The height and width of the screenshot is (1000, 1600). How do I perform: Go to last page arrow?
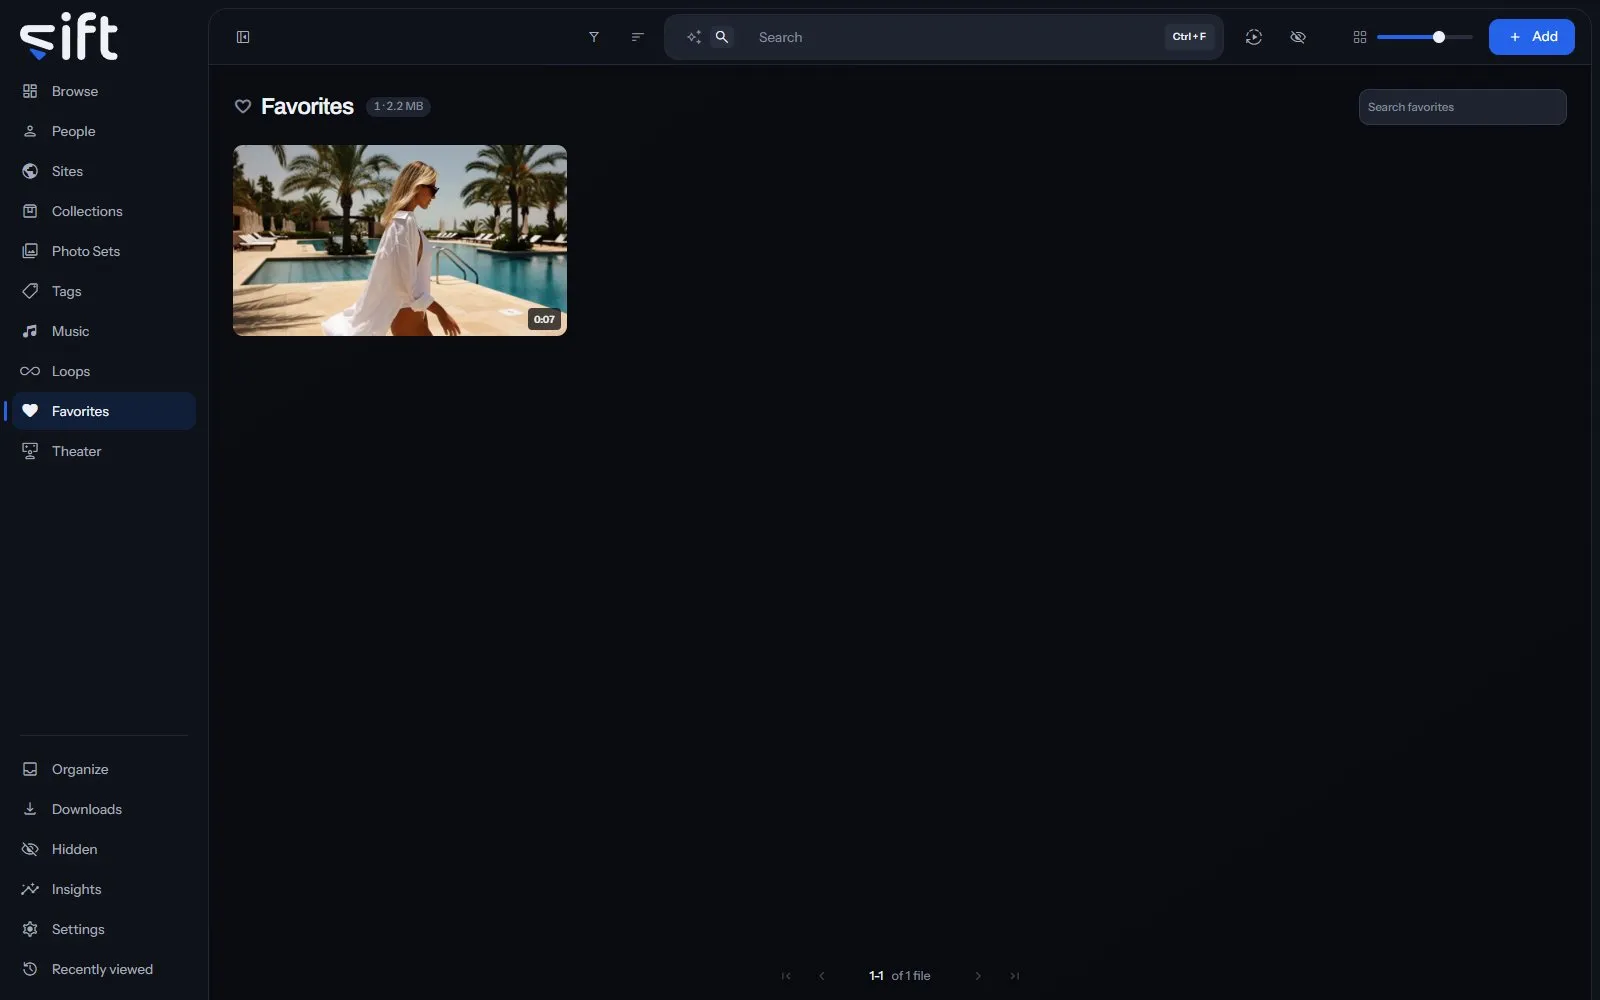pos(1014,976)
